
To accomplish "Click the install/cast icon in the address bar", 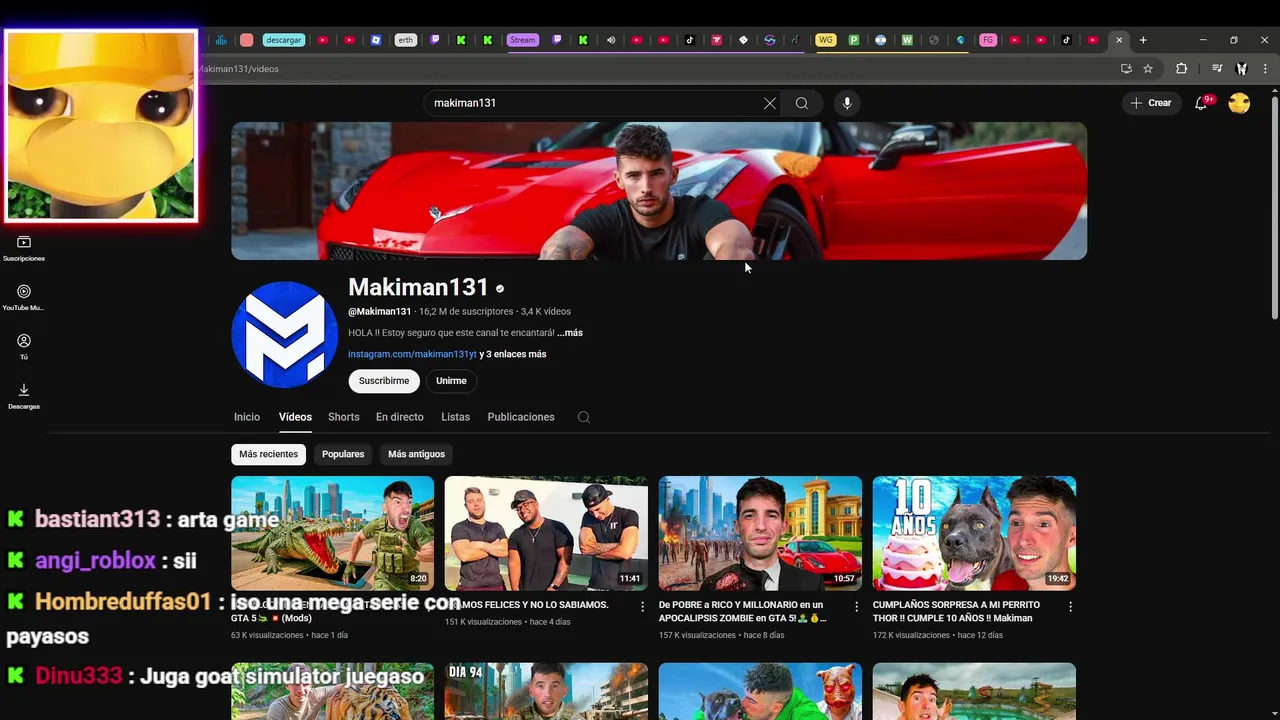I will [1126, 68].
